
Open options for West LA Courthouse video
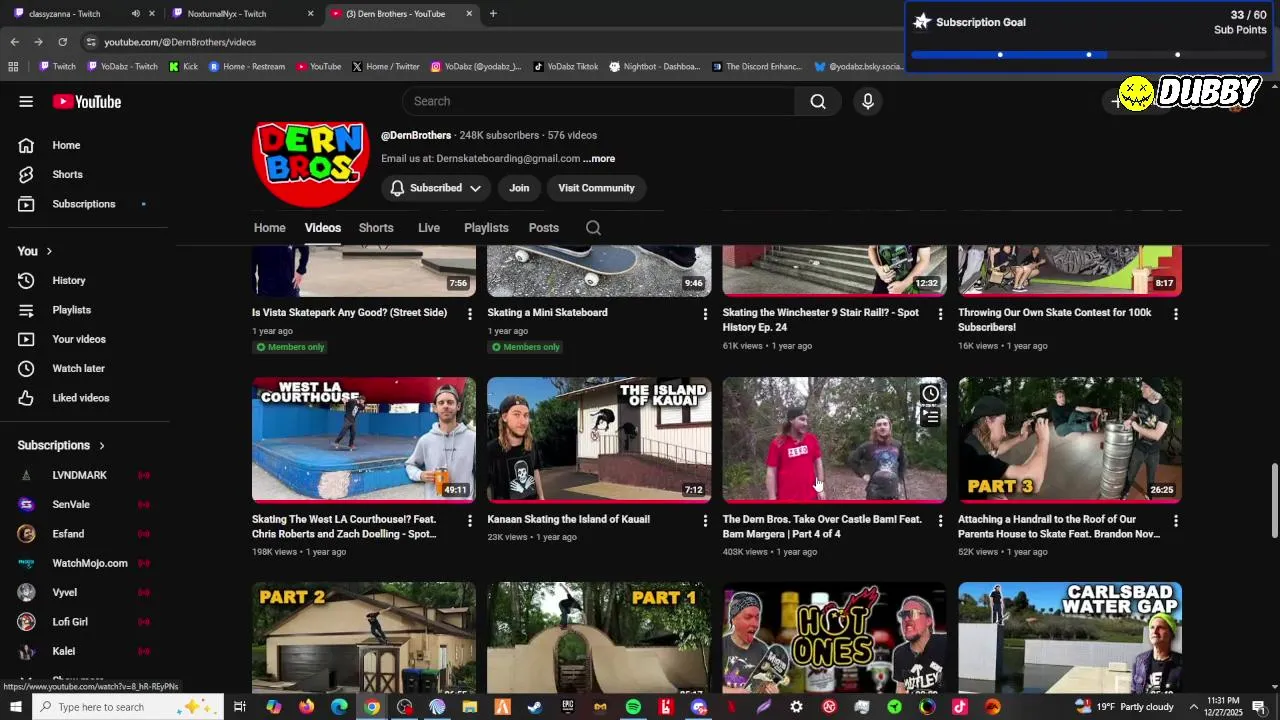click(470, 521)
